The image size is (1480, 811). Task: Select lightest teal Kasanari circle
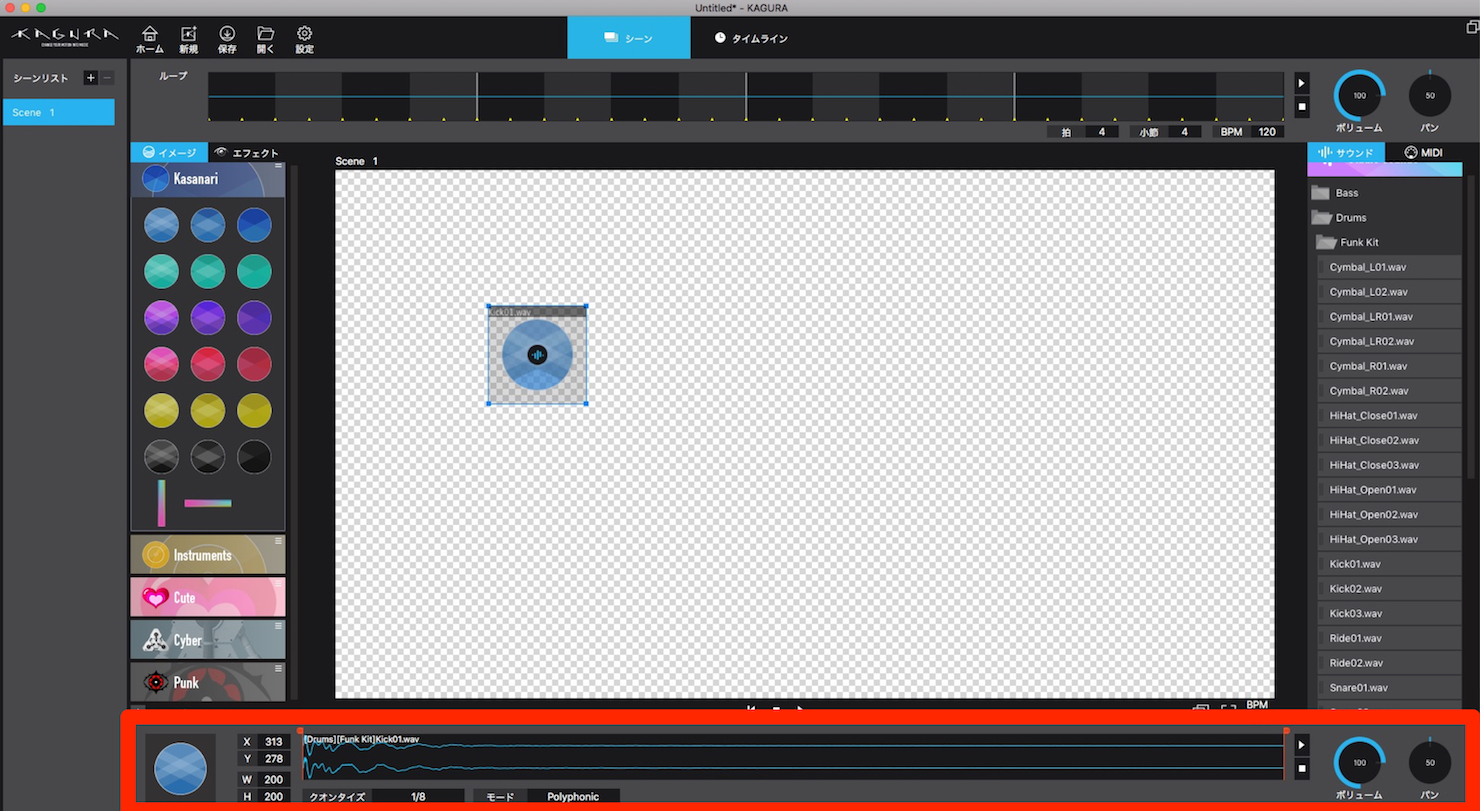(161, 271)
